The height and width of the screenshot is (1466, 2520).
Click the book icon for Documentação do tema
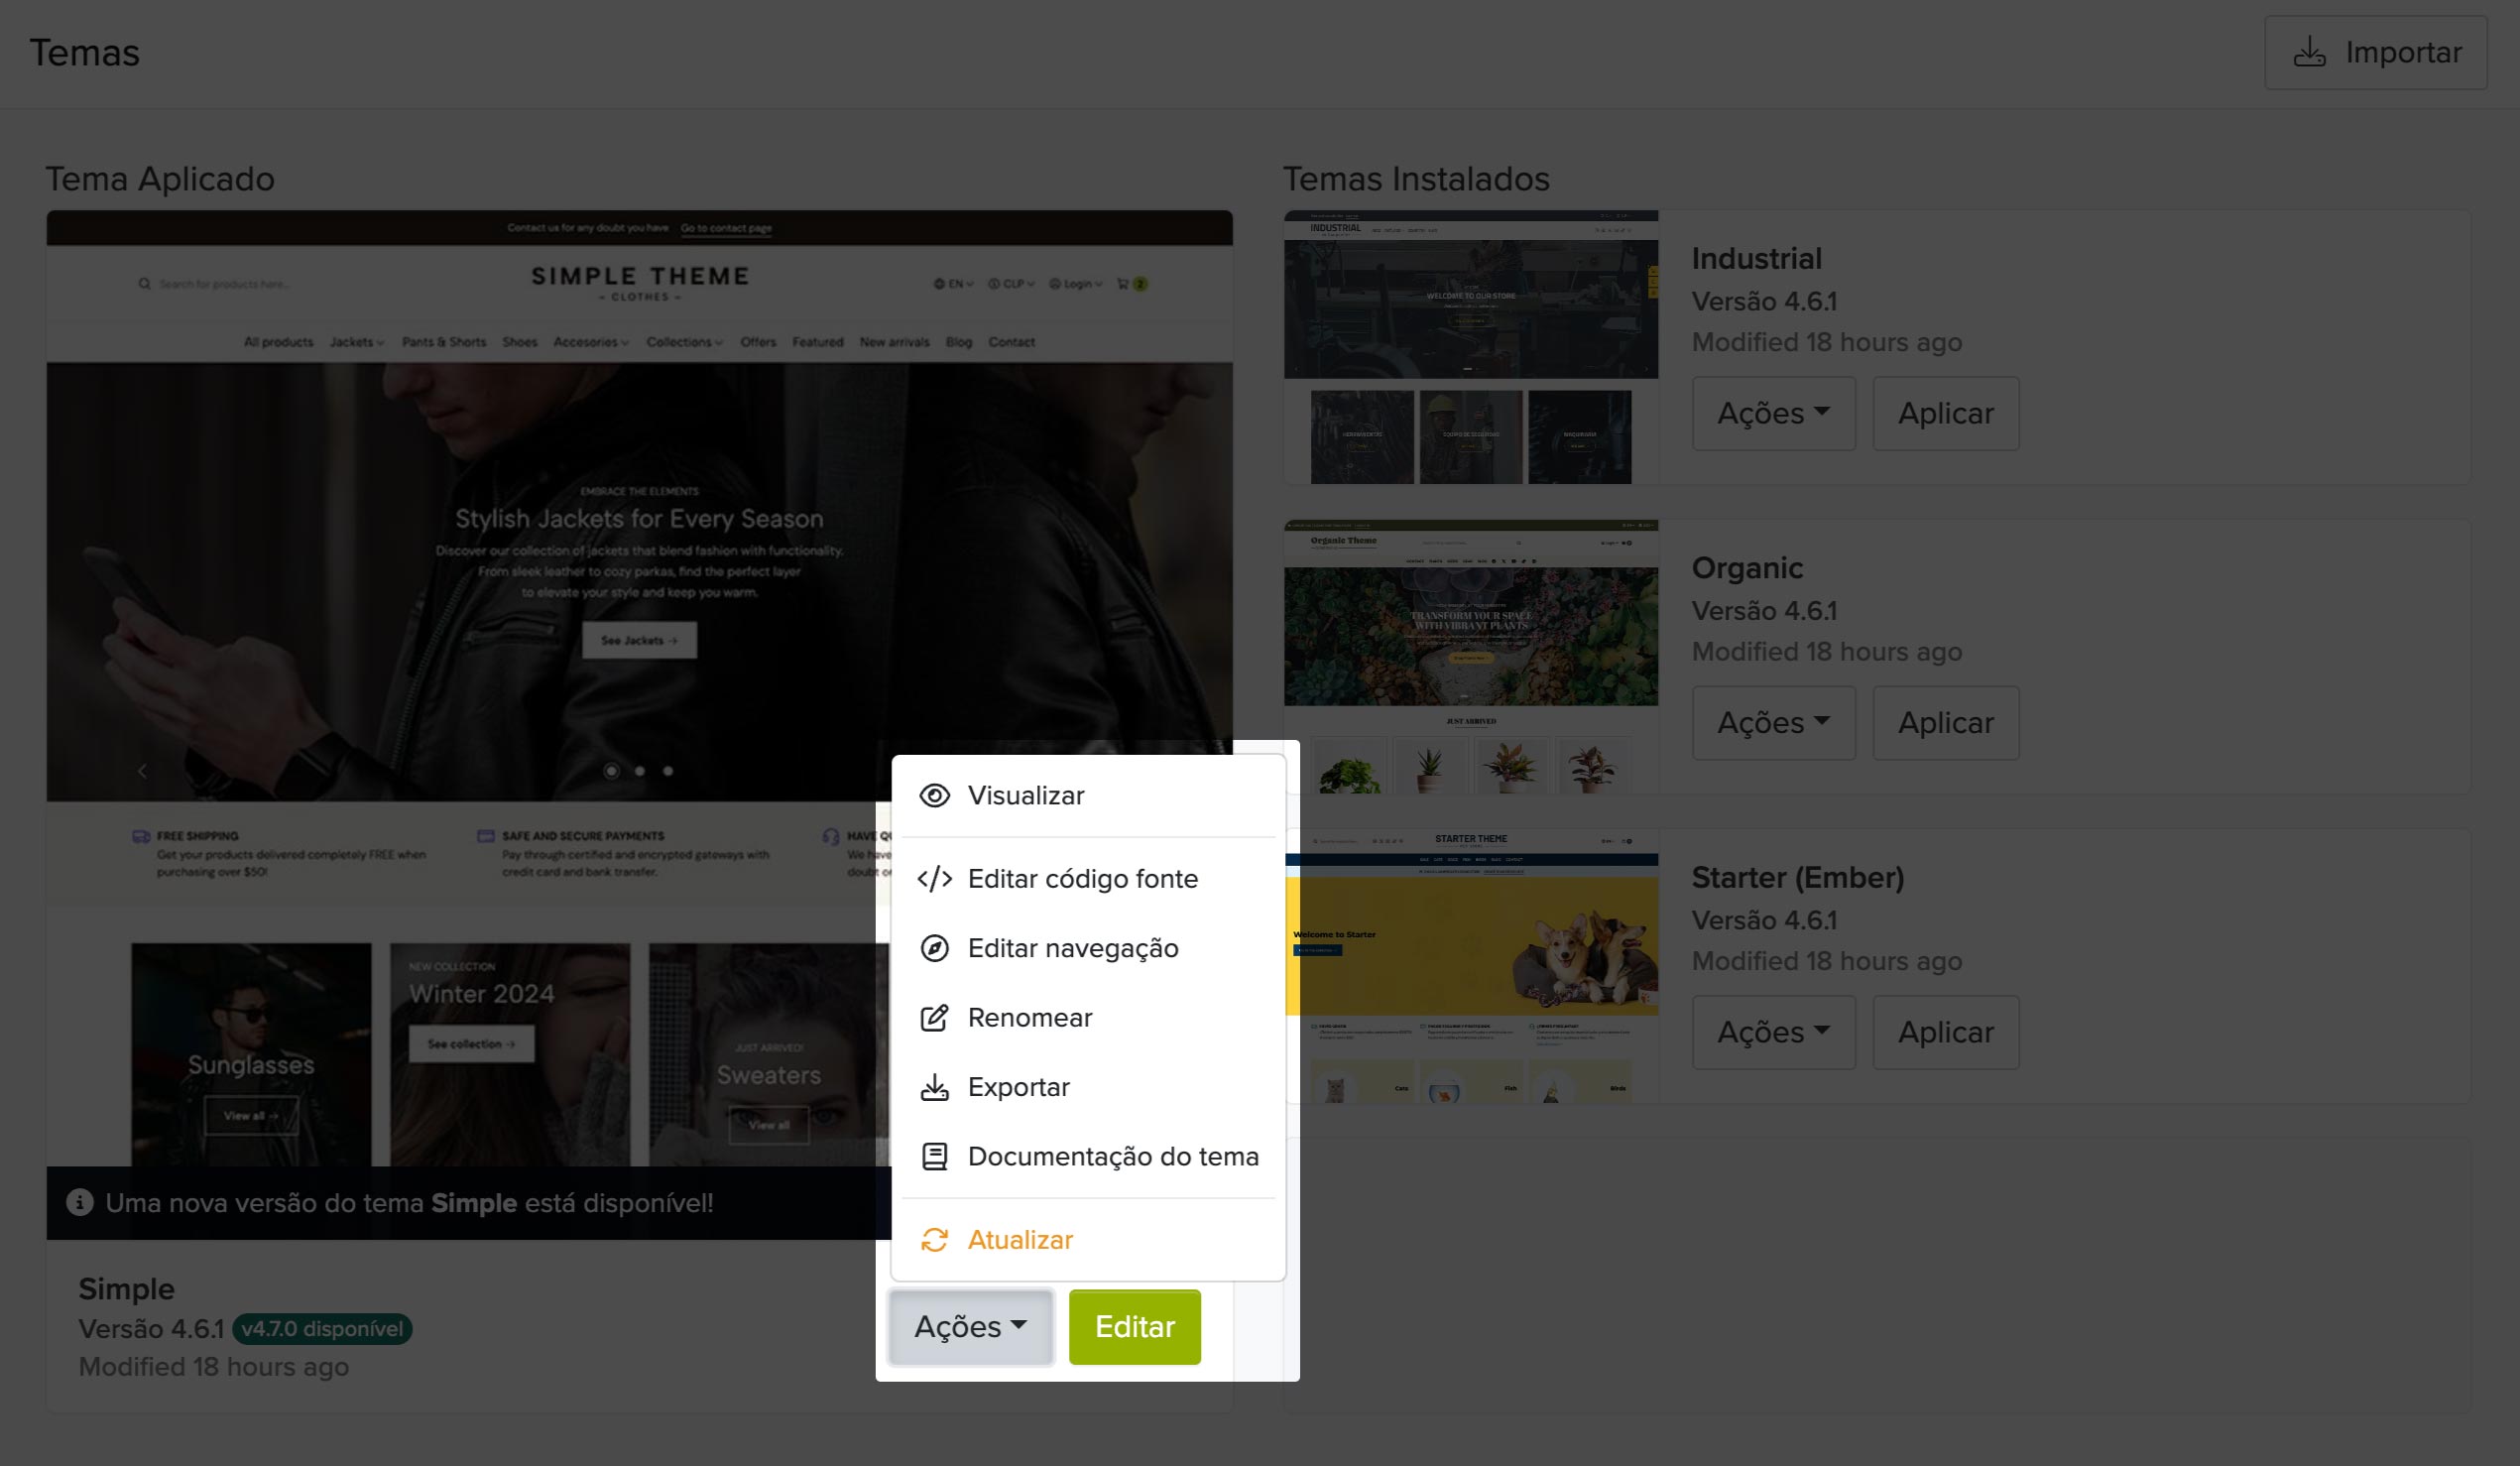[934, 1157]
